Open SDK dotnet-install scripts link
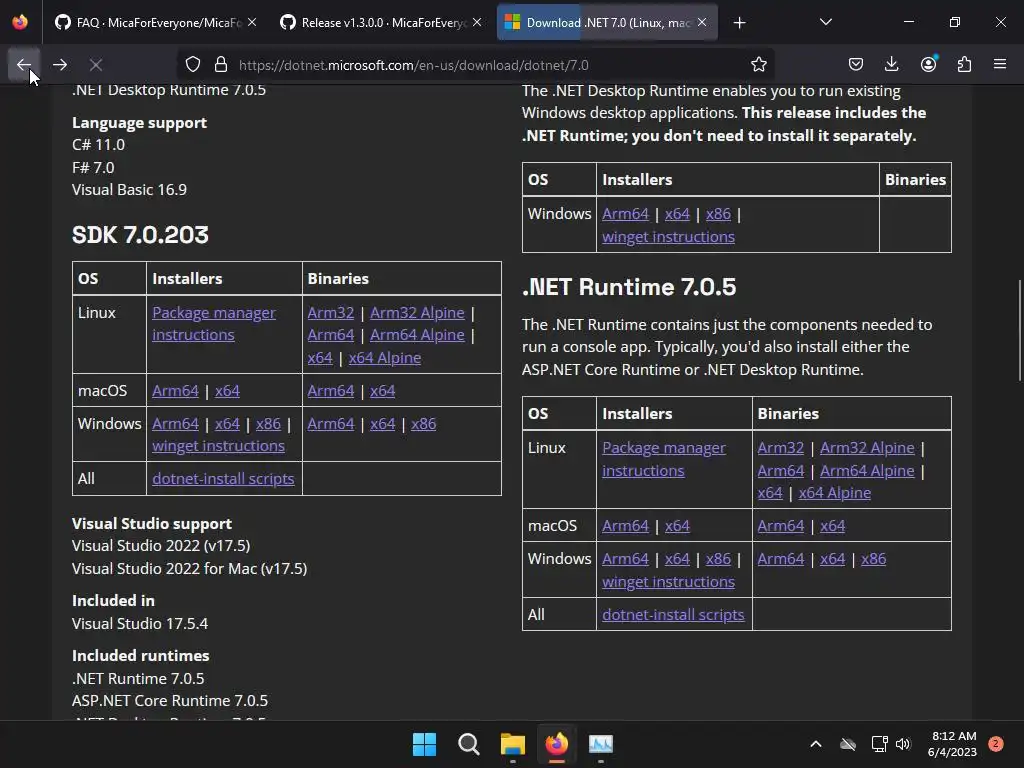 (223, 479)
